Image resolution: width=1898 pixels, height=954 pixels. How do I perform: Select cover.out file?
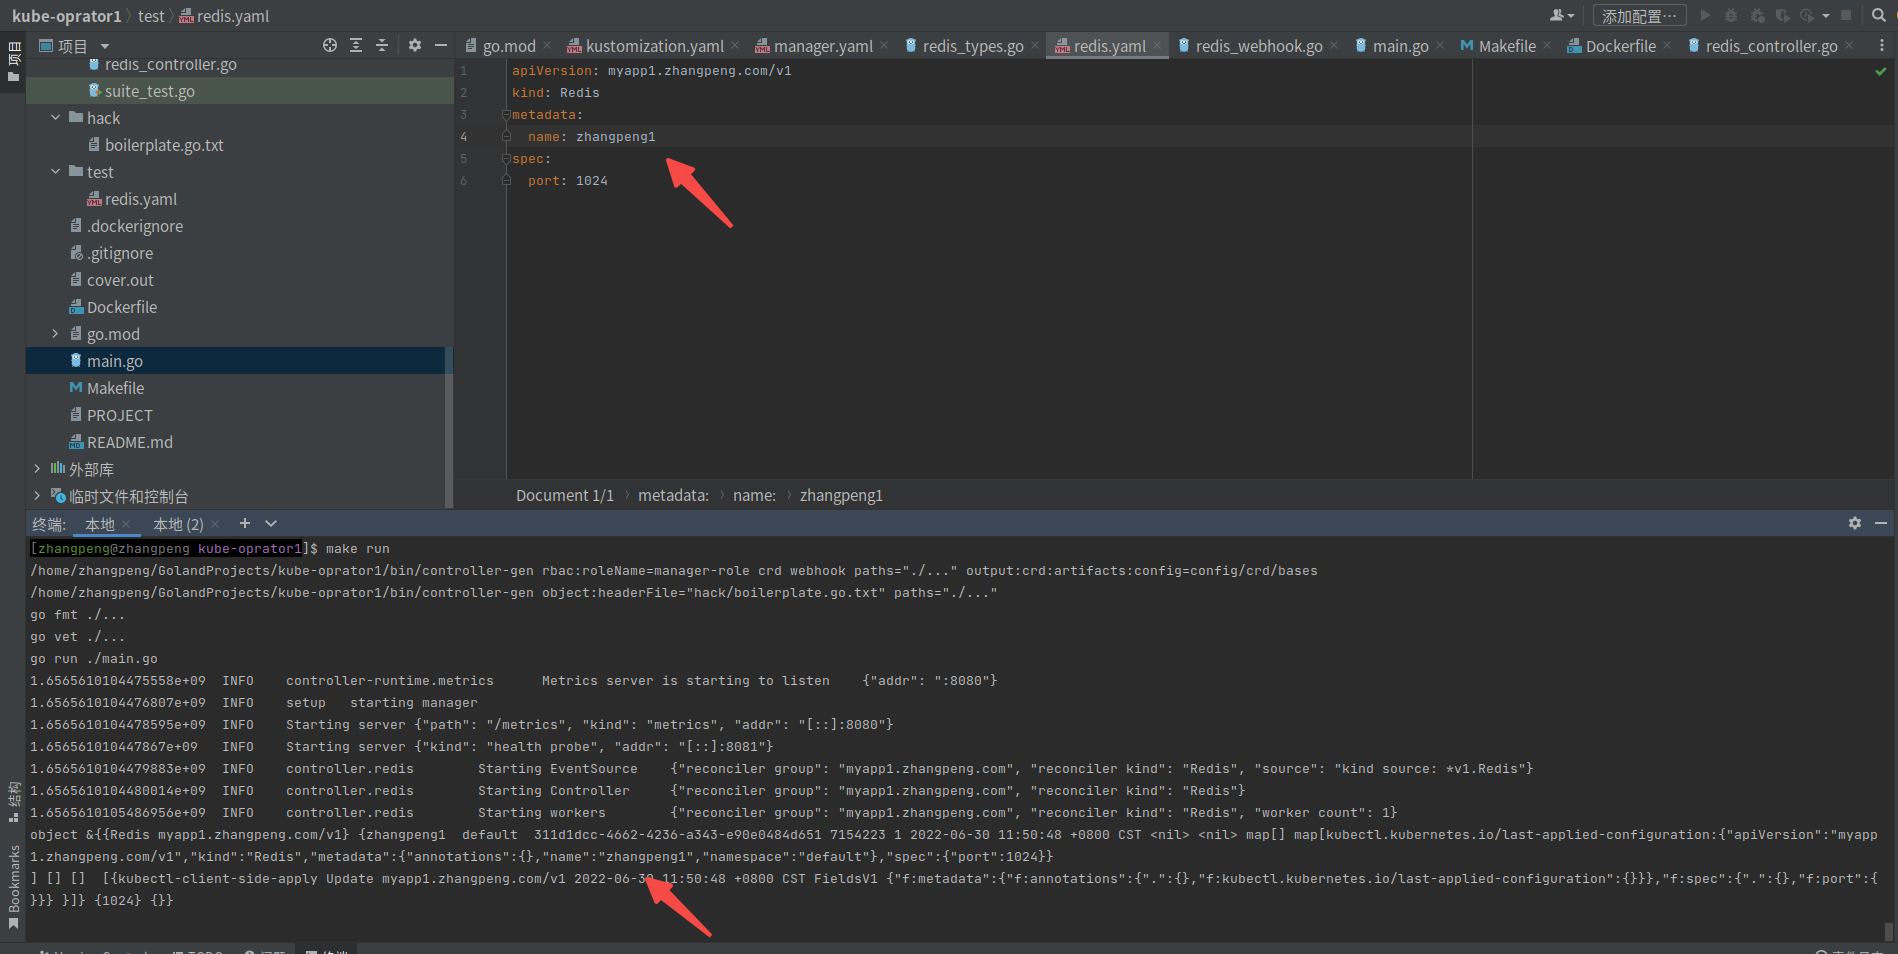pyautogui.click(x=119, y=280)
